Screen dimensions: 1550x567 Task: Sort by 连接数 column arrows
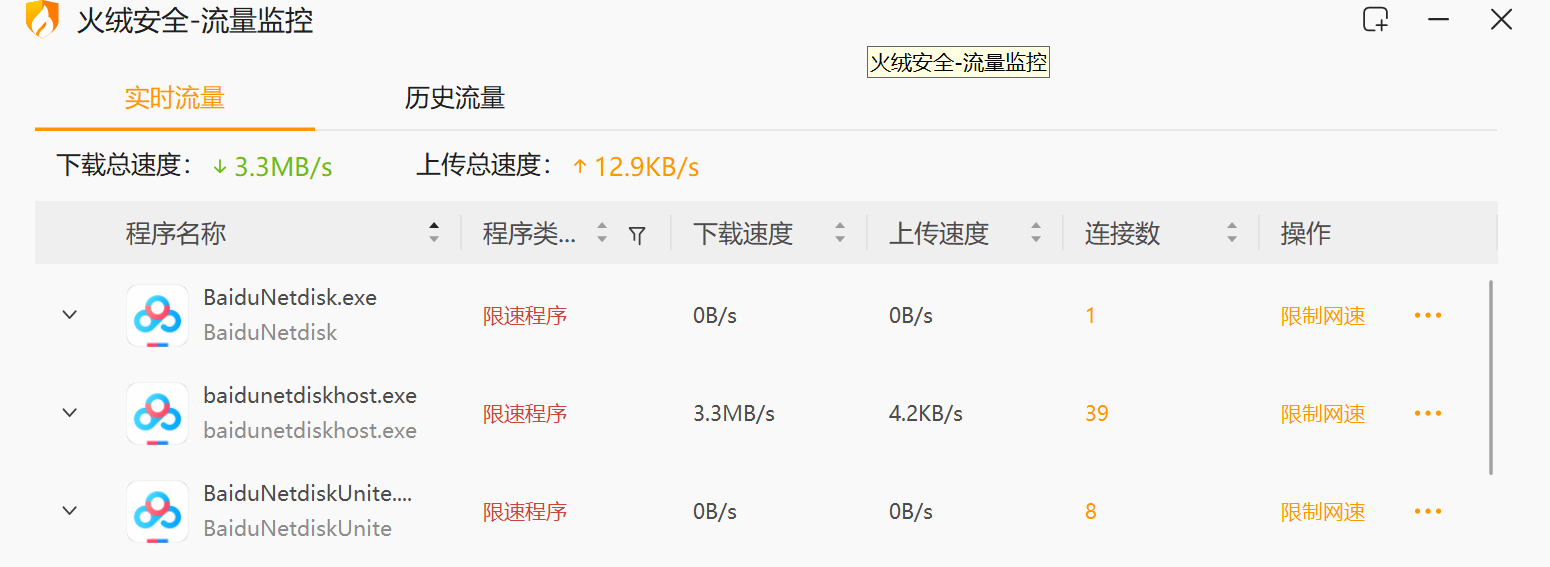(x=1232, y=233)
